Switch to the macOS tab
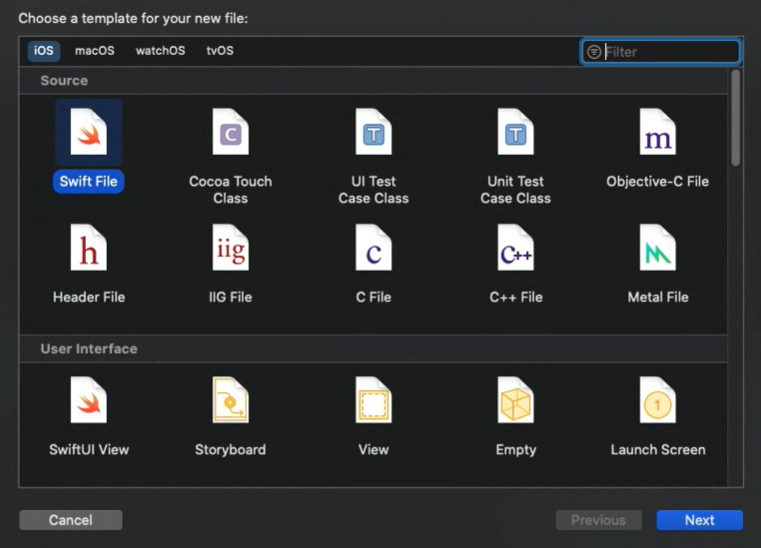Image resolution: width=761 pixels, height=548 pixels. [95, 50]
